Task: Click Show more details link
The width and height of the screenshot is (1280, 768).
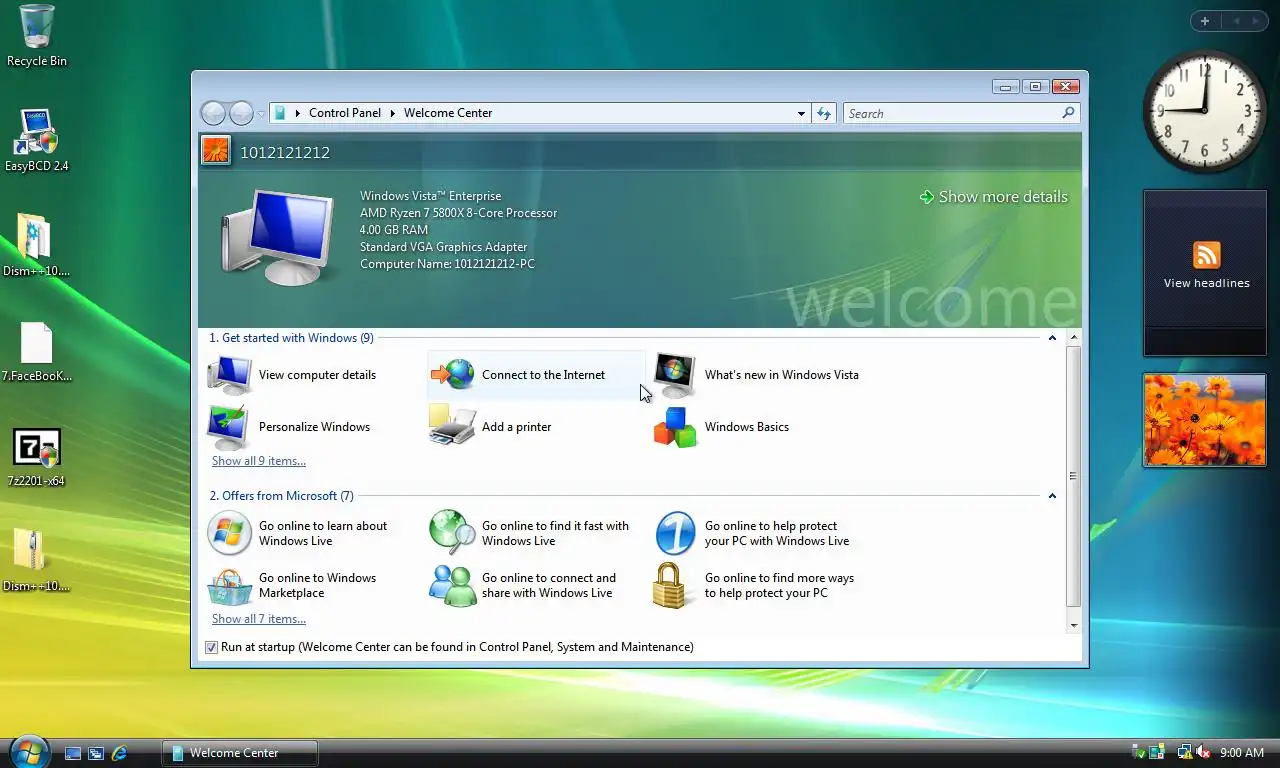Action: coord(993,197)
